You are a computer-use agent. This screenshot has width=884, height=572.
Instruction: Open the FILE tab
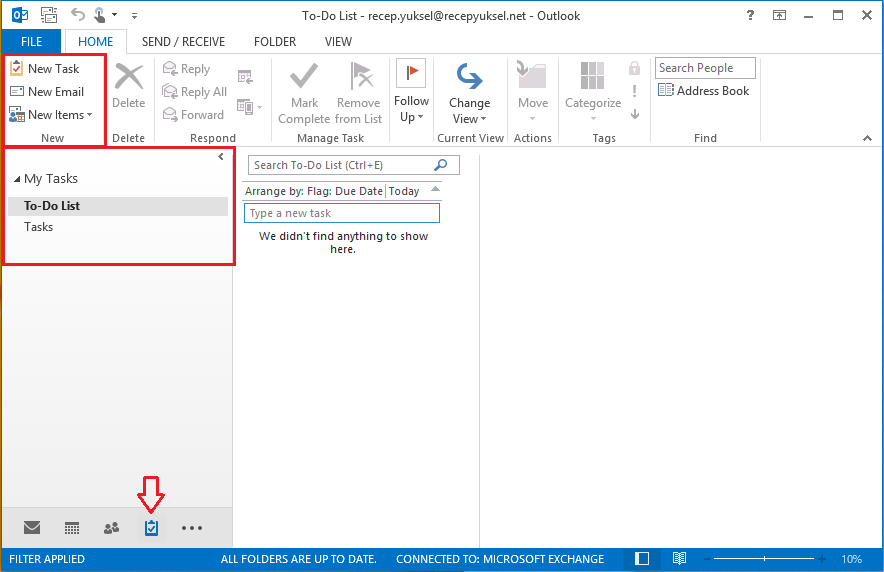32,42
